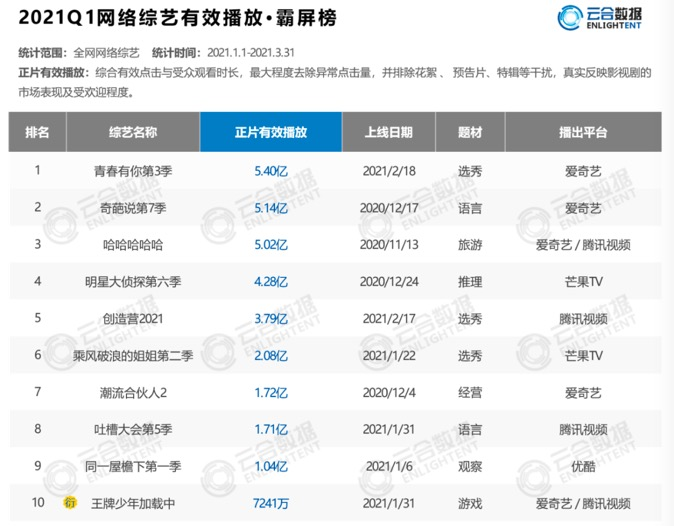The height and width of the screenshot is (526, 674).
Task: Click the launch date 2020/12/4
Action: tap(389, 393)
